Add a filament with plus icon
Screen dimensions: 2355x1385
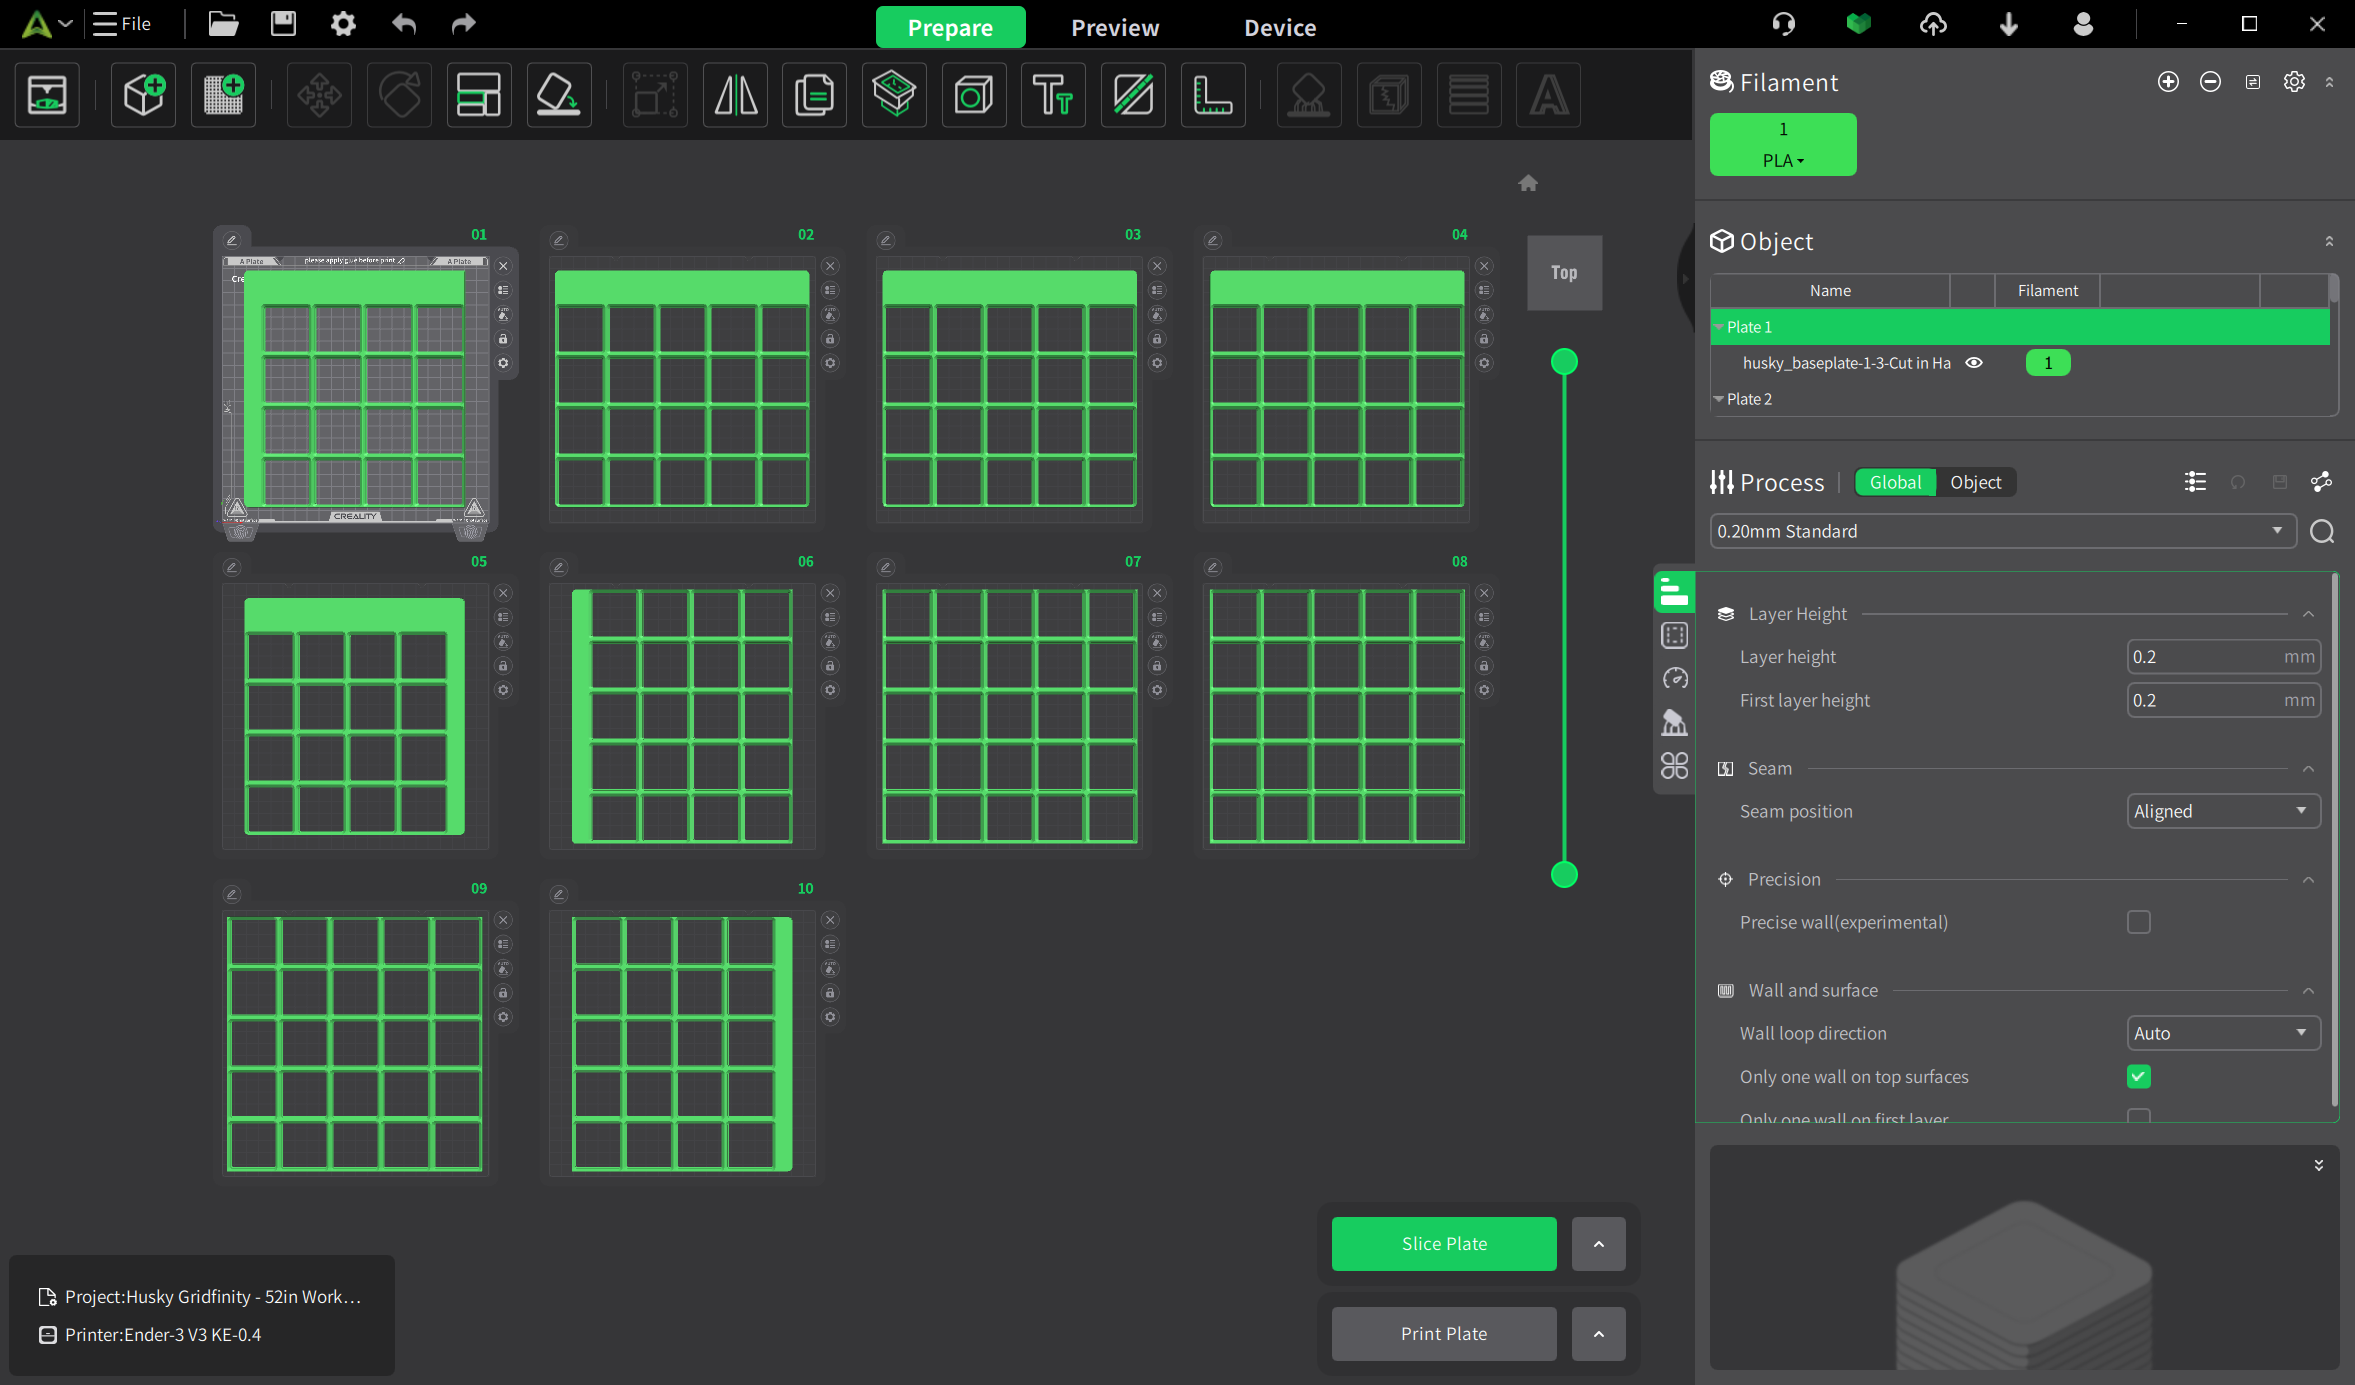(x=2168, y=82)
